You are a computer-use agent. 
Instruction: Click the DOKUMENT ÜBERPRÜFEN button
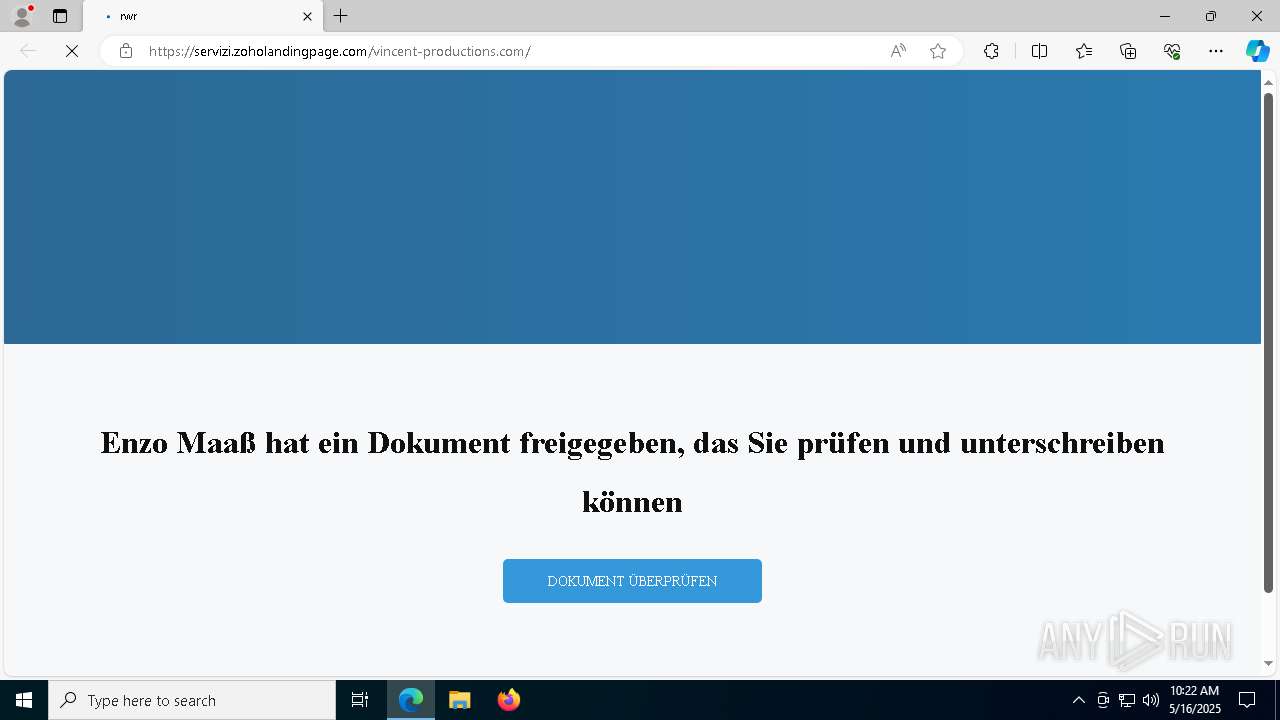pyautogui.click(x=632, y=581)
